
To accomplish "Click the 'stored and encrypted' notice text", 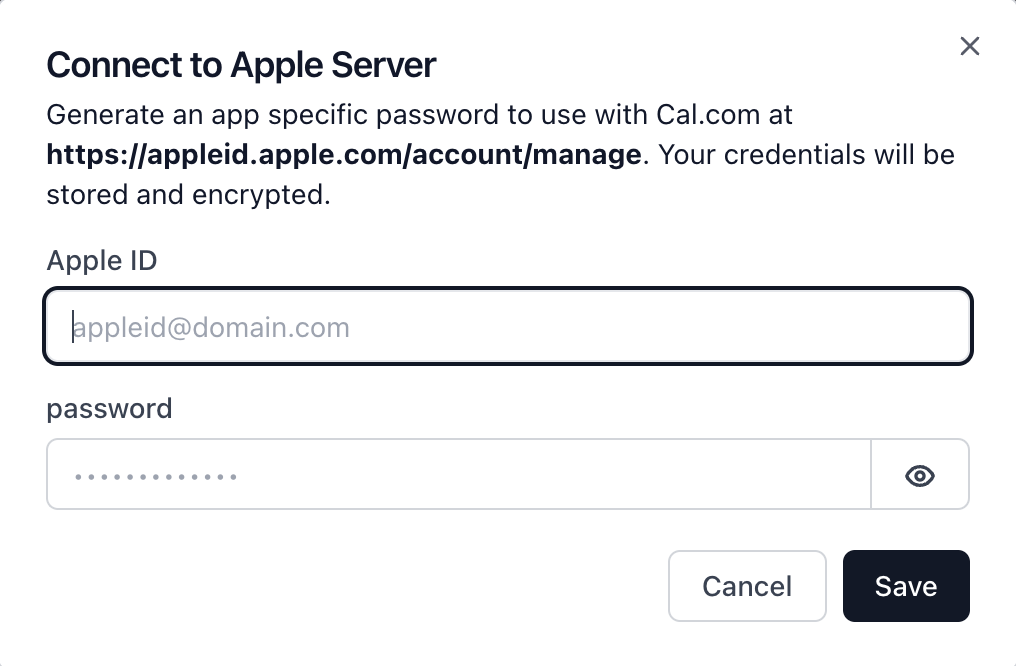I will click(x=189, y=194).
